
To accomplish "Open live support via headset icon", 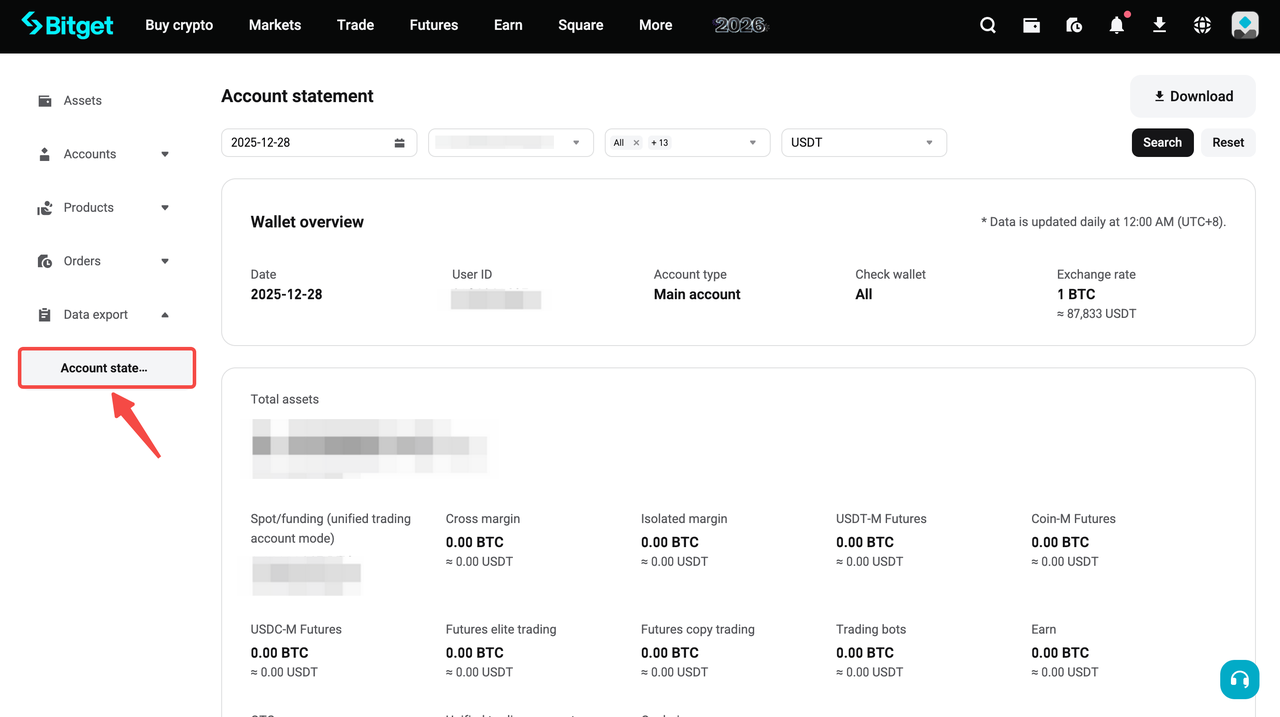I will (x=1239, y=679).
